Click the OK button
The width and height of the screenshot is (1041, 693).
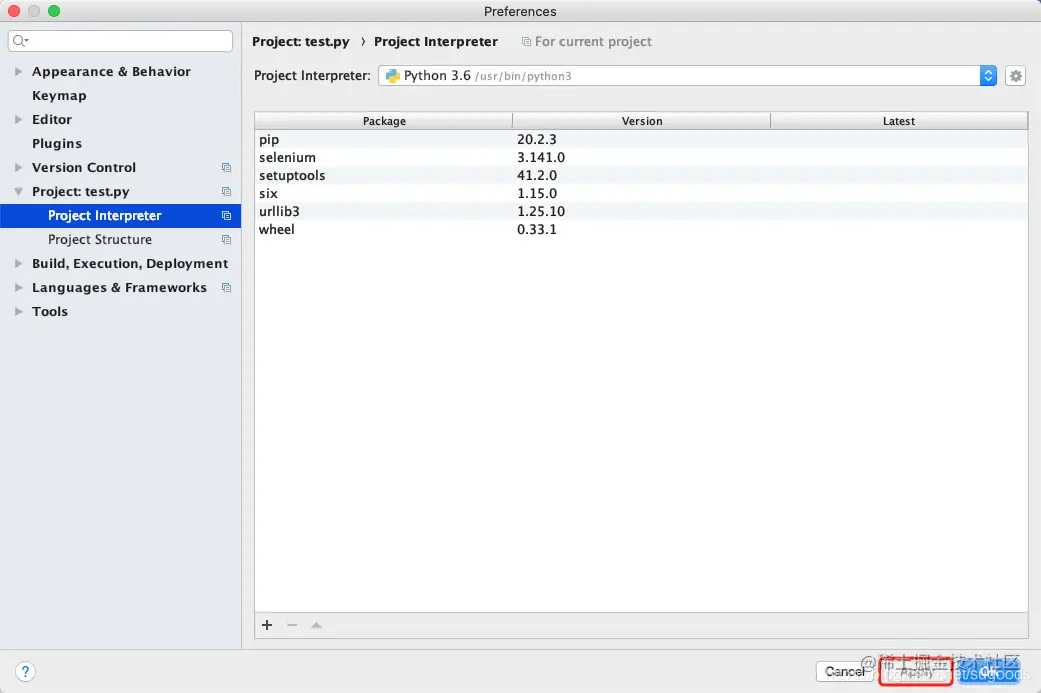(989, 672)
